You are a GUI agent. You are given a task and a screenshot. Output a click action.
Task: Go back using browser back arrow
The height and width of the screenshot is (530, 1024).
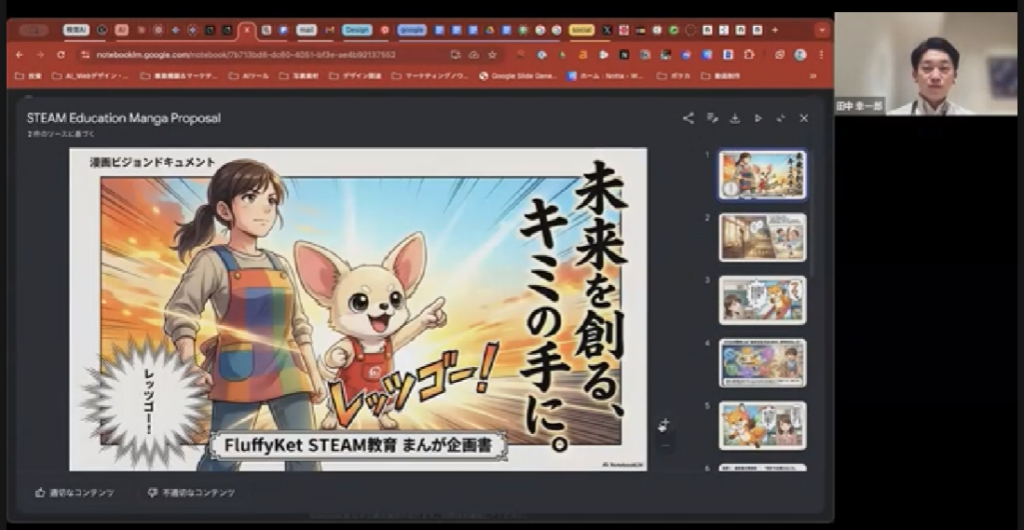point(20,54)
